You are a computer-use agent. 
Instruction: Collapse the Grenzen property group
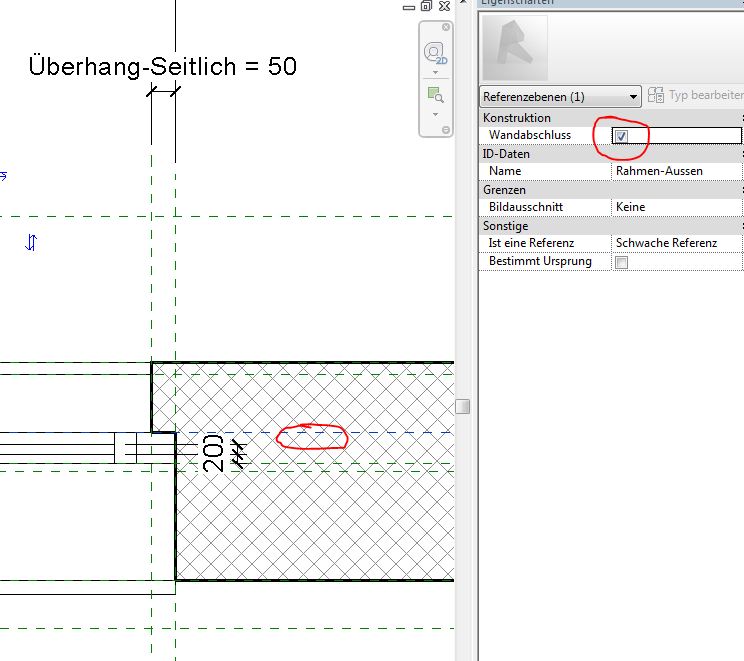point(742,190)
